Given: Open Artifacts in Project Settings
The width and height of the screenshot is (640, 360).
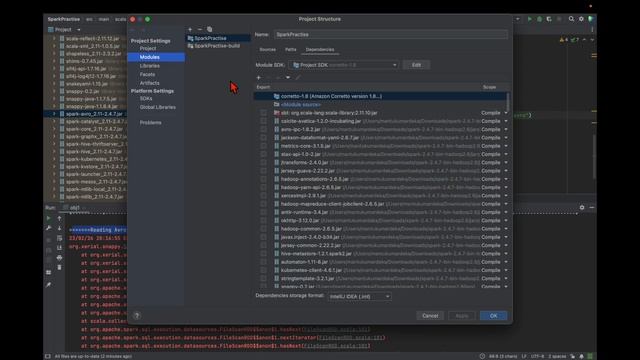Looking at the screenshot, I should coord(150,83).
